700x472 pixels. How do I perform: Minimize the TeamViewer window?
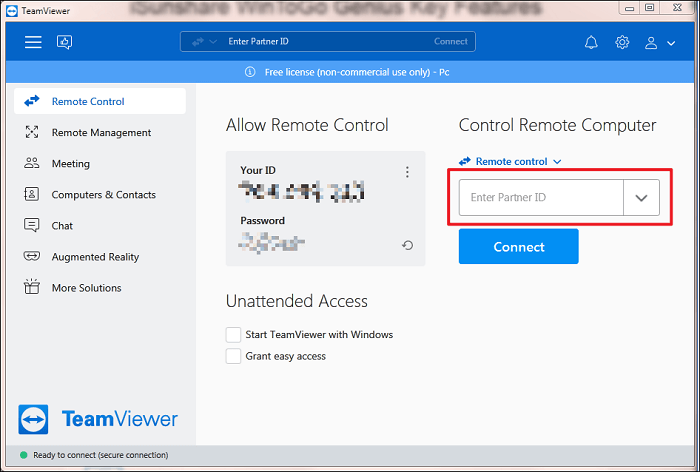629,8
